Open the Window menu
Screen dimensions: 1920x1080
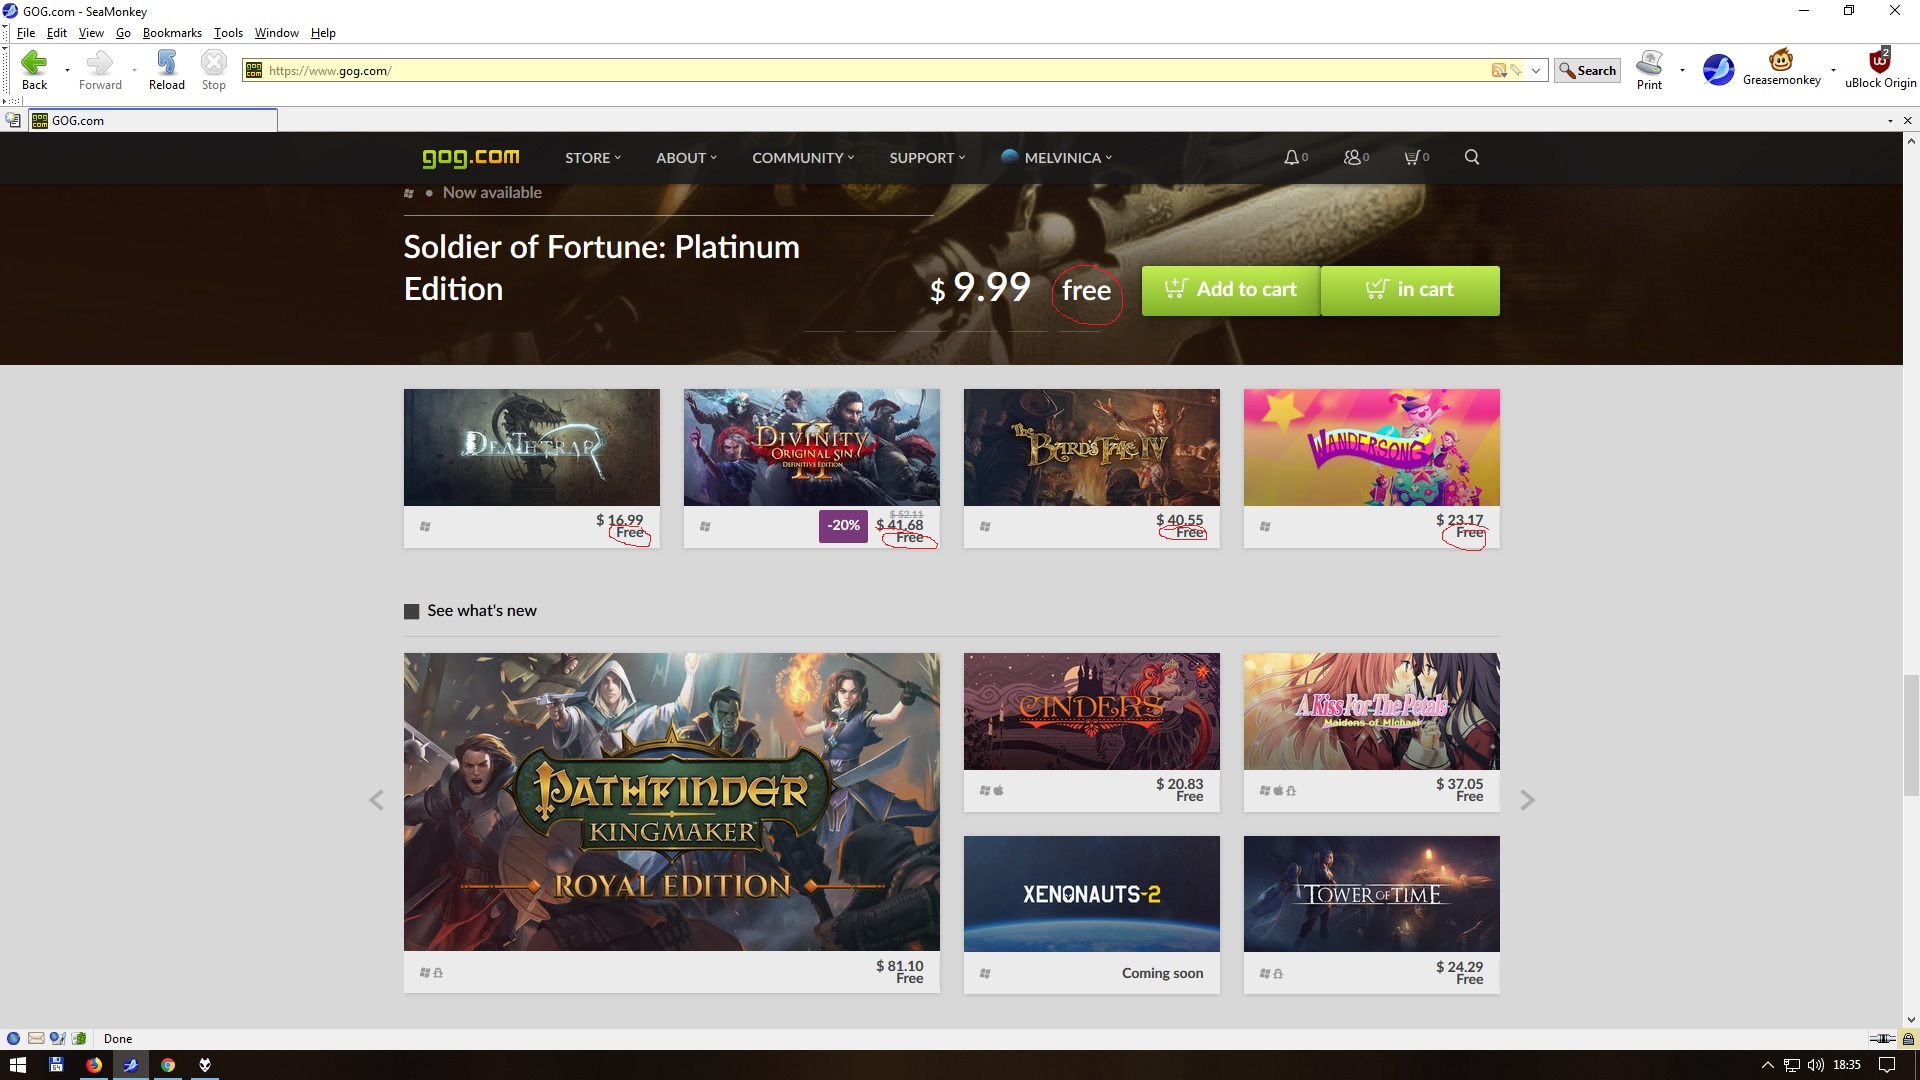[276, 32]
